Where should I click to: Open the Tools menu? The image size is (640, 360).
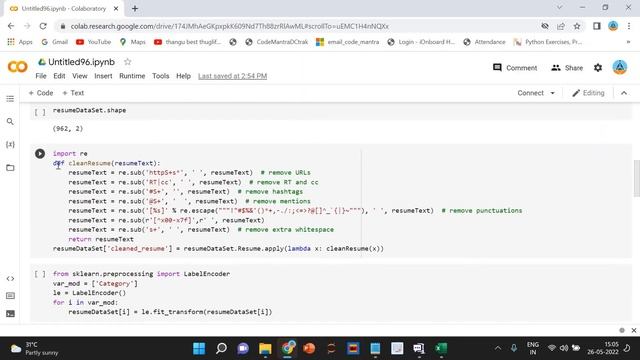click(160, 76)
